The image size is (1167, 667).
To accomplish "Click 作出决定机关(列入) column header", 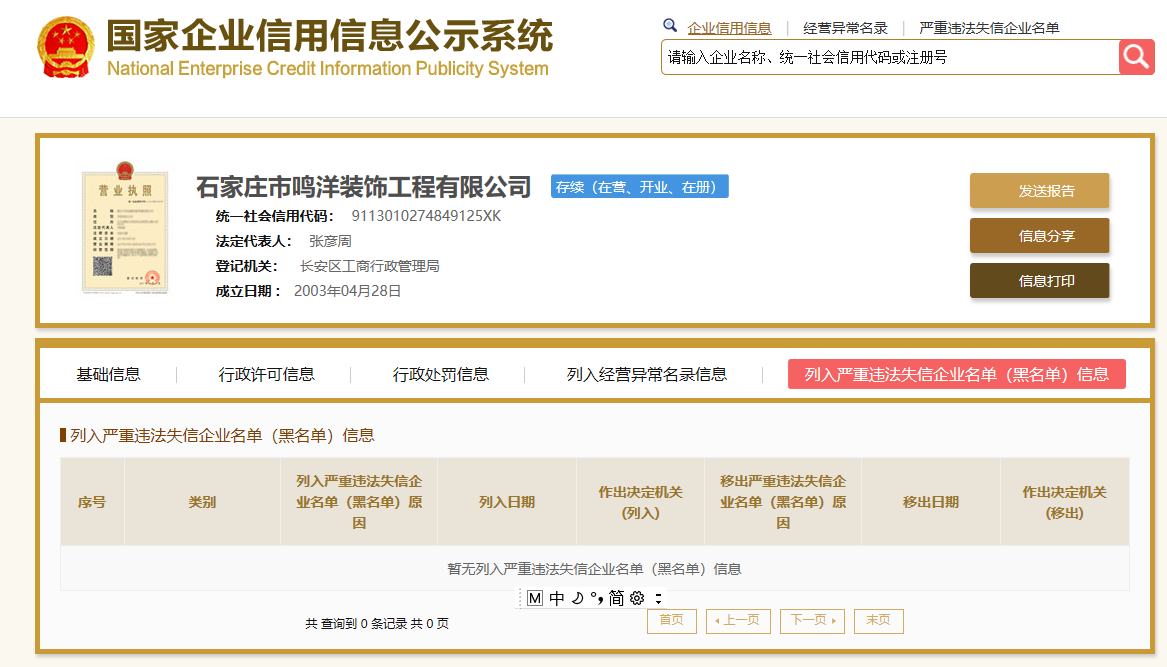I will coord(640,502).
